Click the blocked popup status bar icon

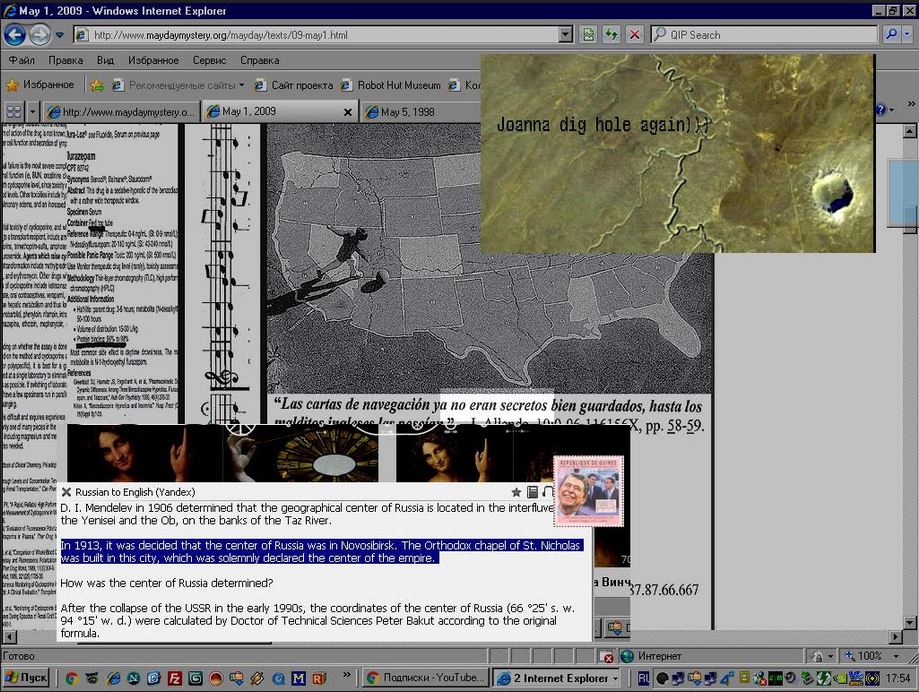coord(607,657)
